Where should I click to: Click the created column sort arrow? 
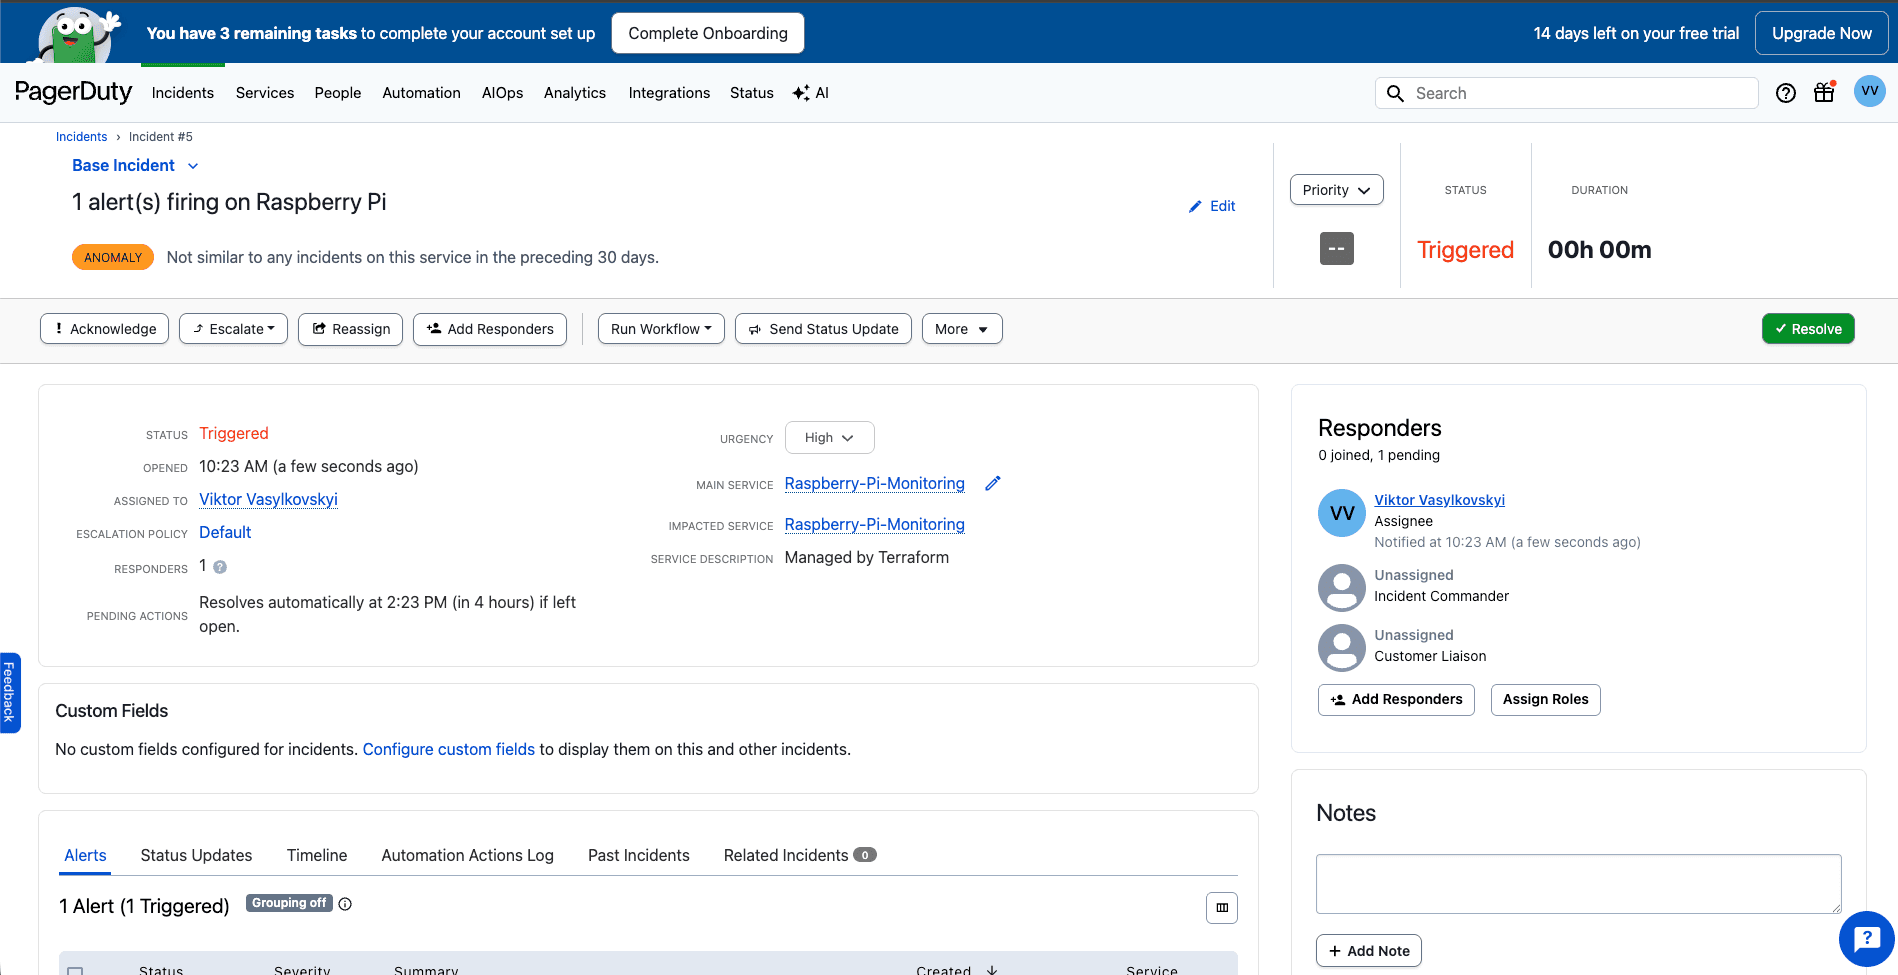[992, 969]
